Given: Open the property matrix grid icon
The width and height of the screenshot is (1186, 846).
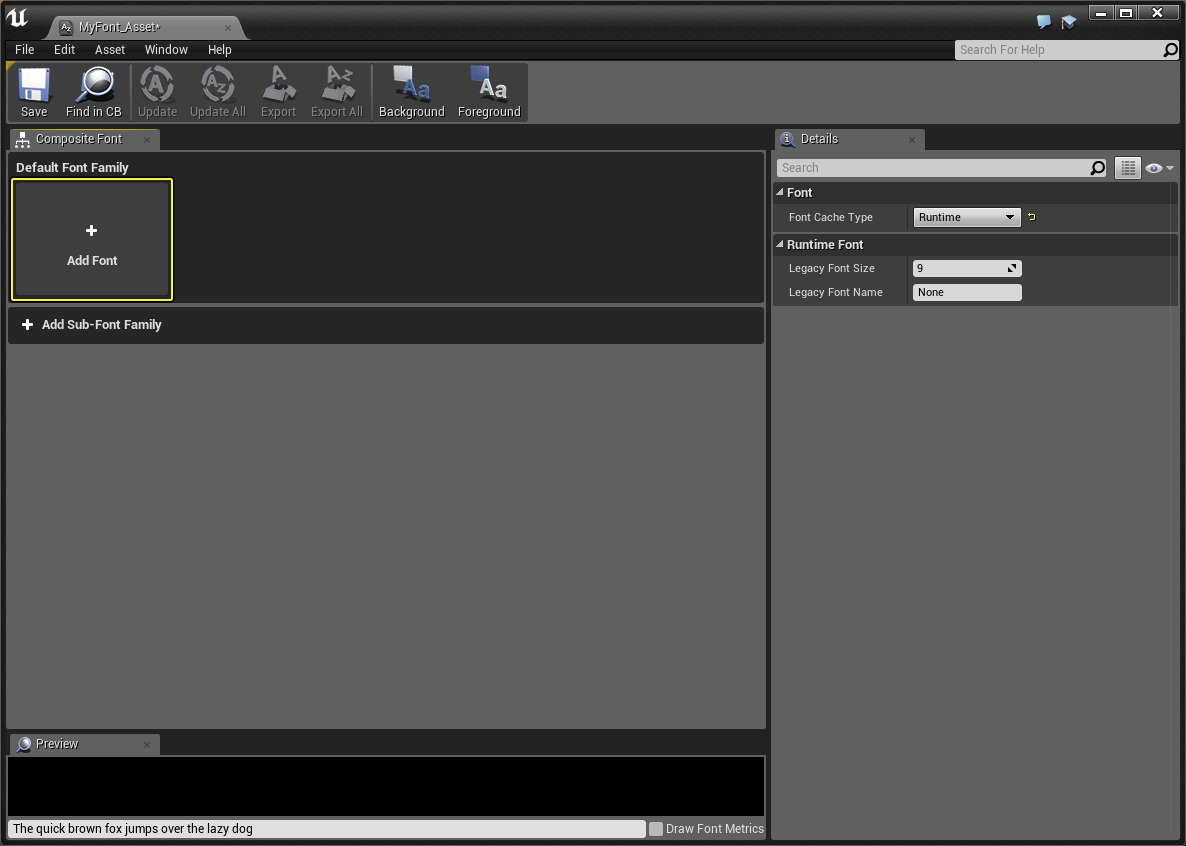Looking at the screenshot, I should click(1128, 168).
